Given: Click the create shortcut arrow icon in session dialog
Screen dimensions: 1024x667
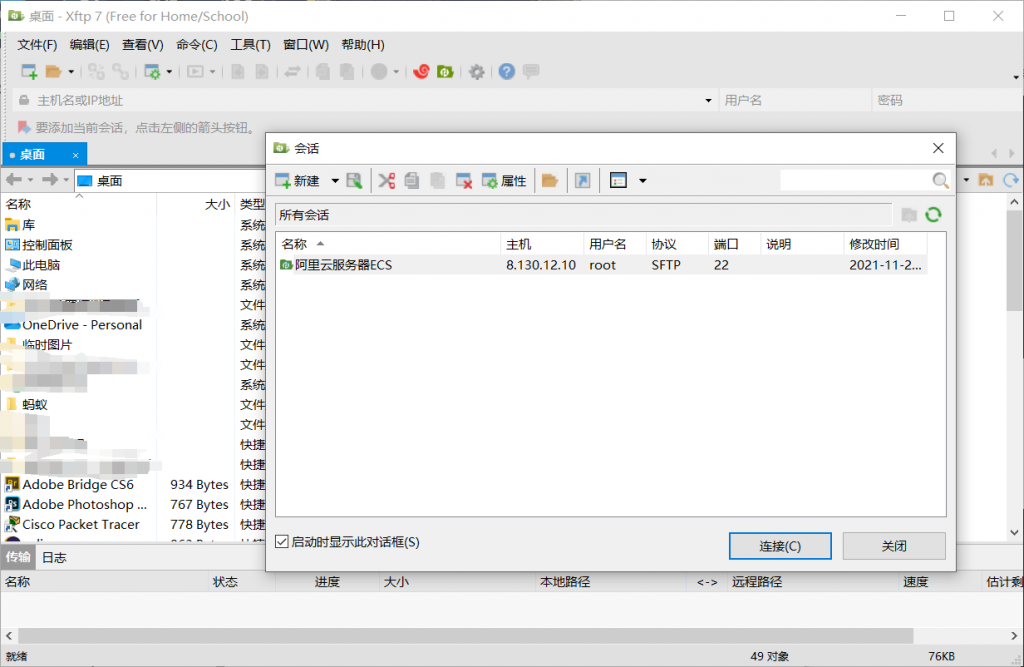Looking at the screenshot, I should pos(583,181).
